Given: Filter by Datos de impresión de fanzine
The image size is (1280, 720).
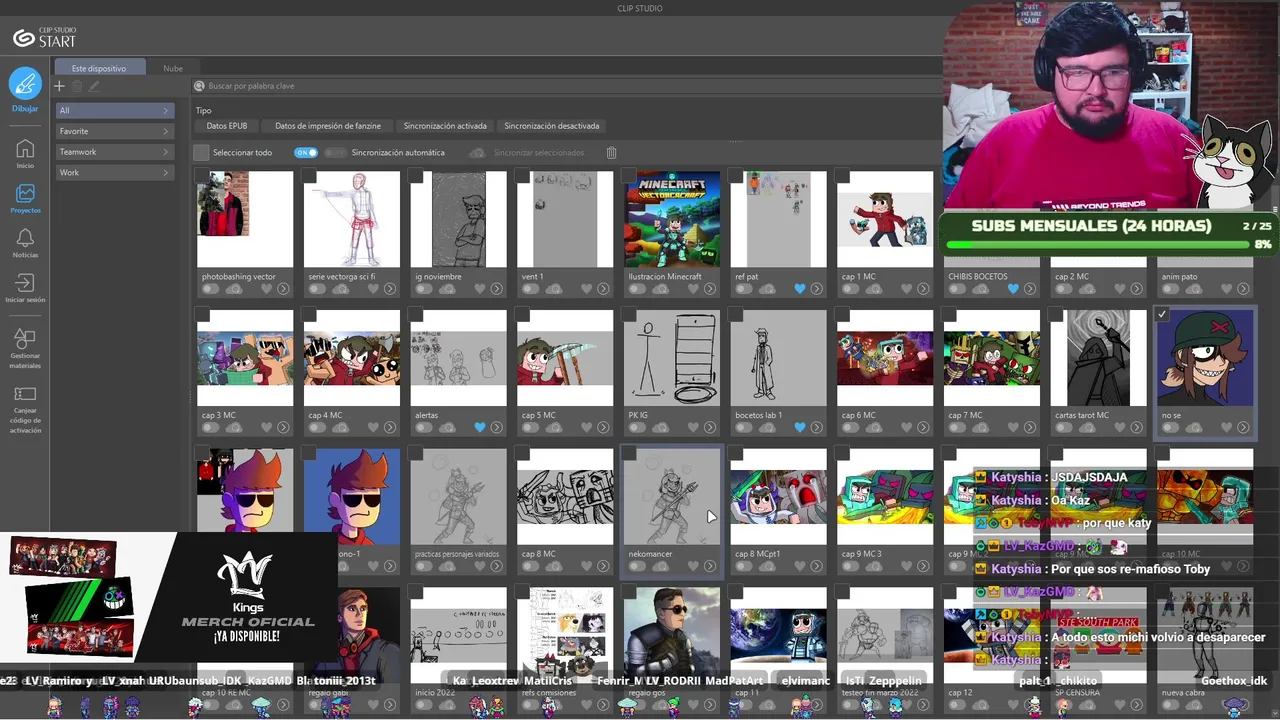Looking at the screenshot, I should [328, 126].
